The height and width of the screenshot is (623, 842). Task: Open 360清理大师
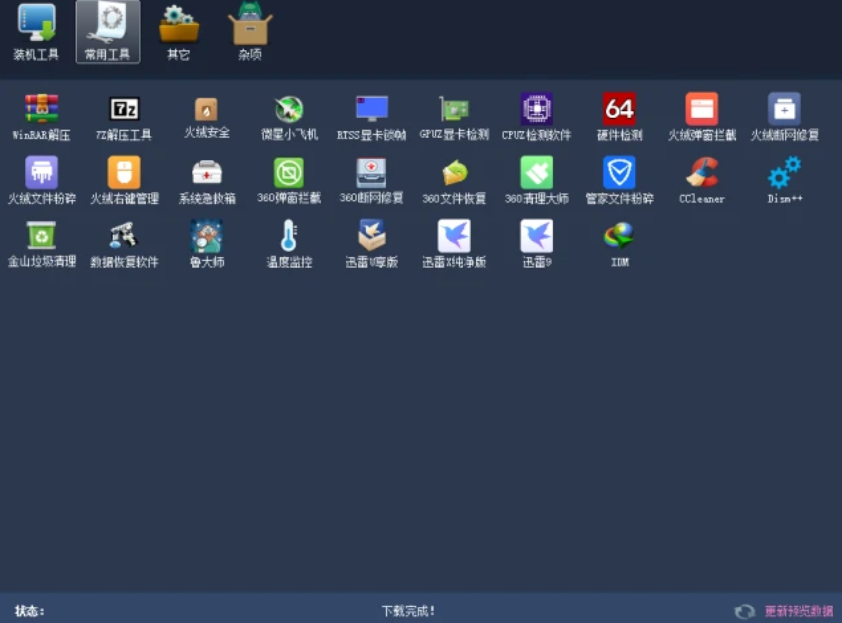pos(536,180)
